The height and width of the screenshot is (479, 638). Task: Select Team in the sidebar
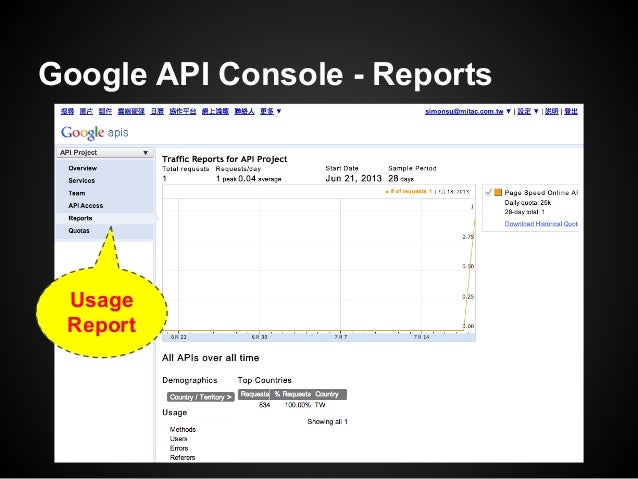coord(77,193)
